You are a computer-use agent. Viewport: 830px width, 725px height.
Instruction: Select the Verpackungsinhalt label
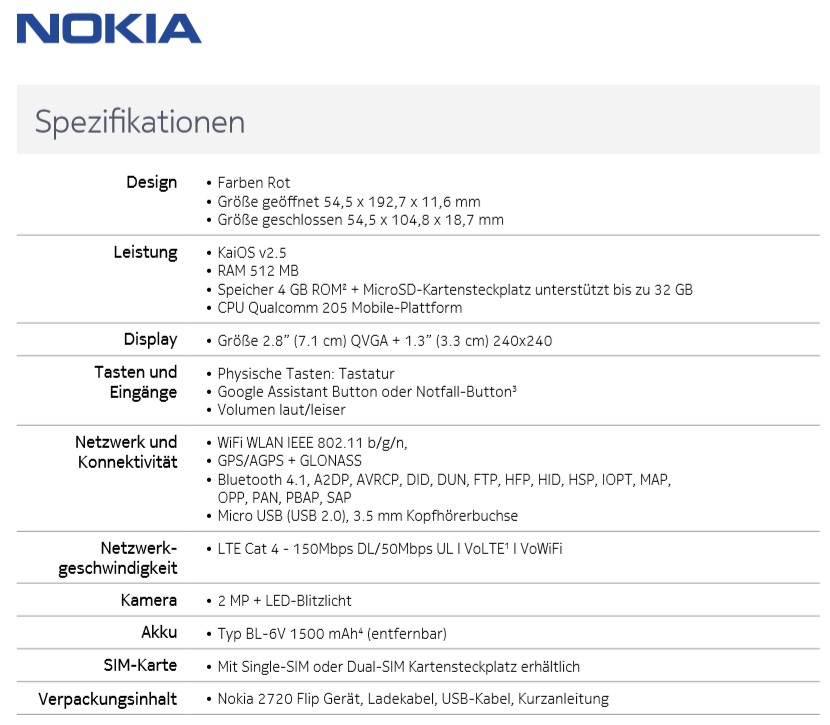point(108,698)
